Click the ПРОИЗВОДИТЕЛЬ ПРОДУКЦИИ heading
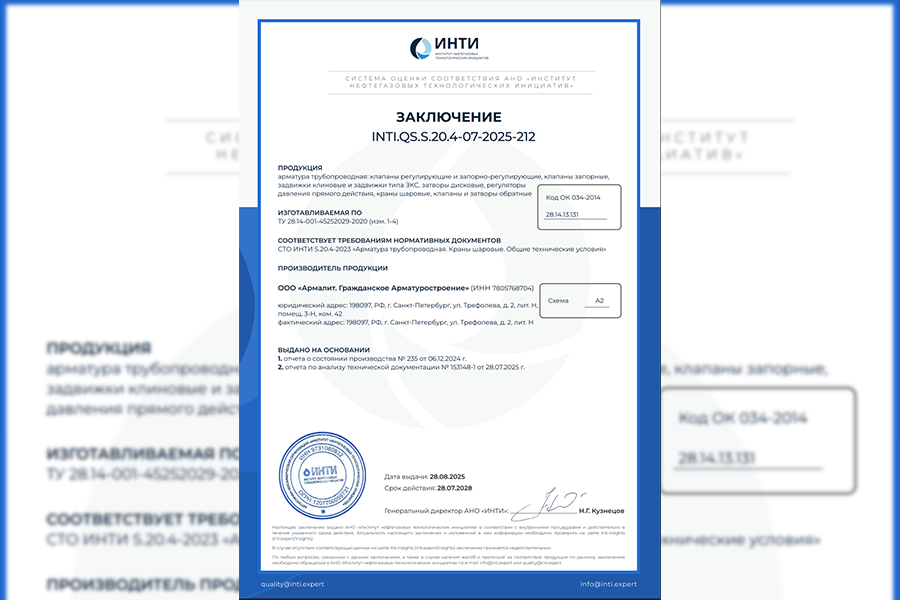900x600 pixels. click(x=332, y=267)
